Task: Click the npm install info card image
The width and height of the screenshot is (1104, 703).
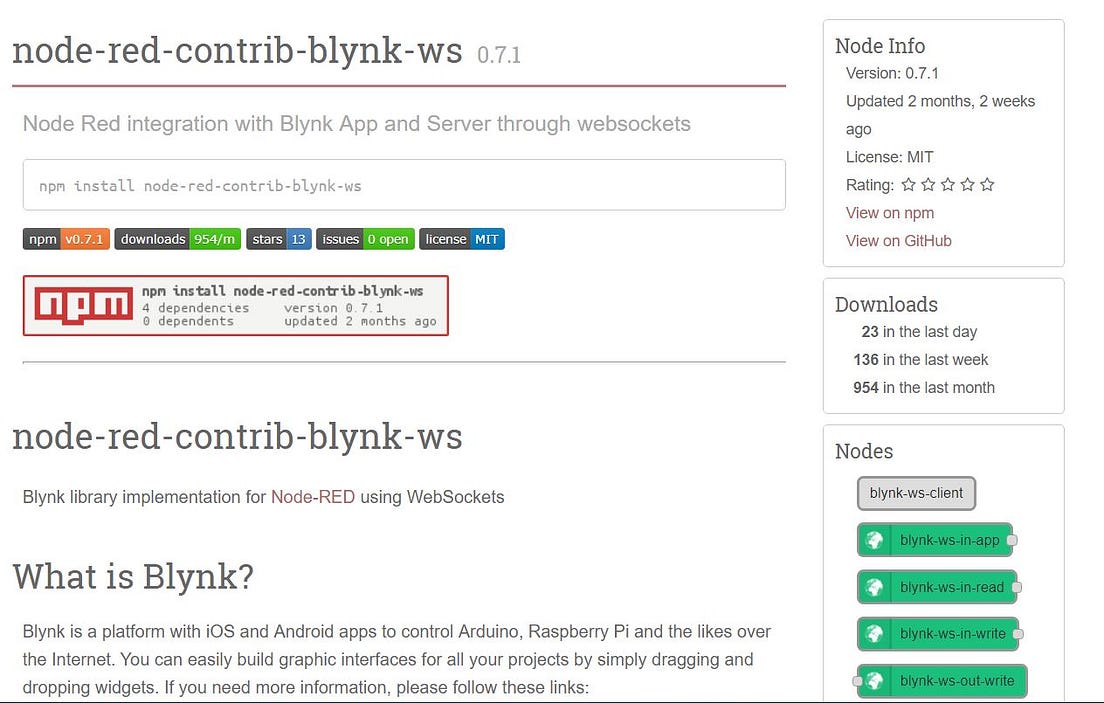Action: [x=237, y=306]
